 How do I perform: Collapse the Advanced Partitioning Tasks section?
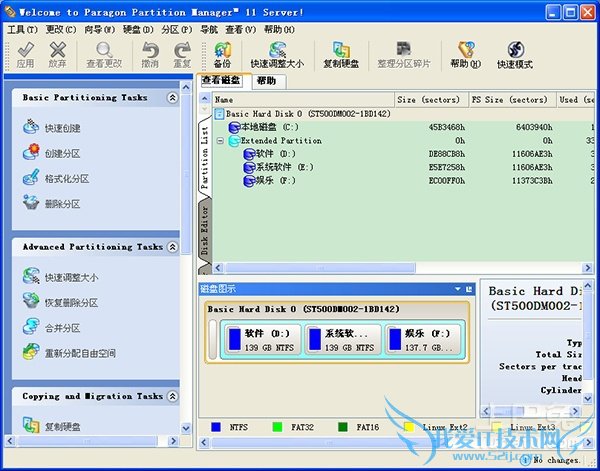pyautogui.click(x=172, y=247)
